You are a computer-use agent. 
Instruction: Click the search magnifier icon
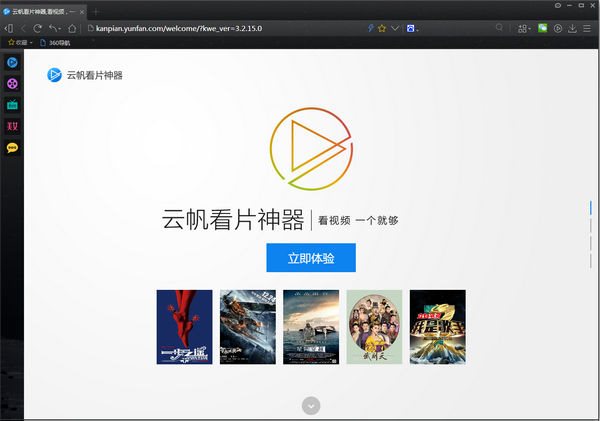point(499,28)
